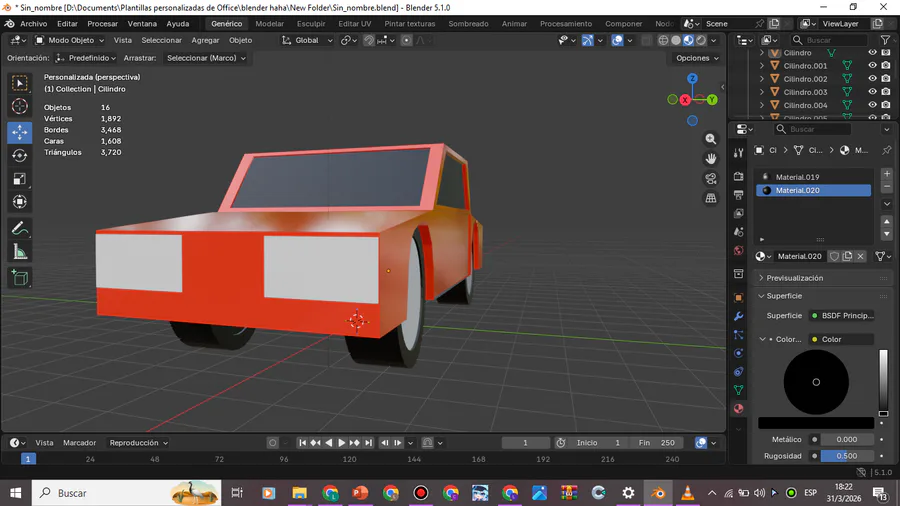Image resolution: width=900 pixels, height=506 pixels.
Task: Select Material.019 in the material list
Action: pyautogui.click(x=797, y=177)
